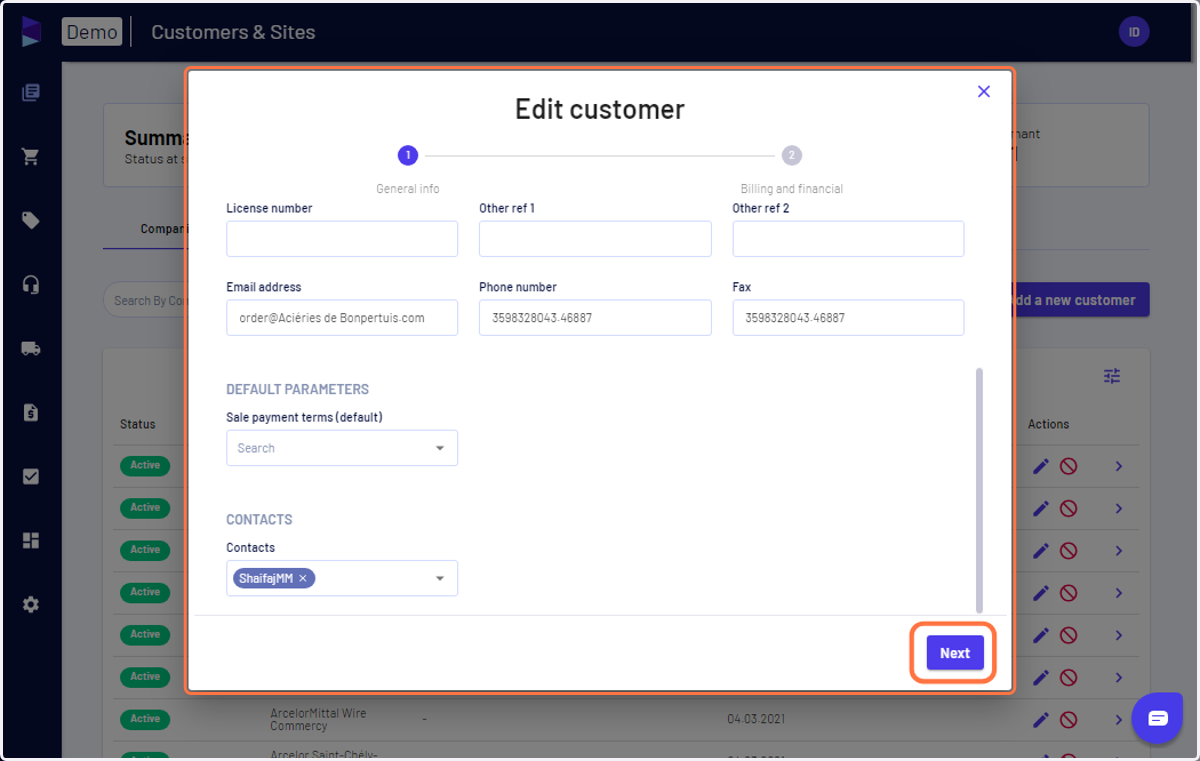The height and width of the screenshot is (761, 1200).
Task: Click the Customers & Sites page title
Action: pos(233,32)
